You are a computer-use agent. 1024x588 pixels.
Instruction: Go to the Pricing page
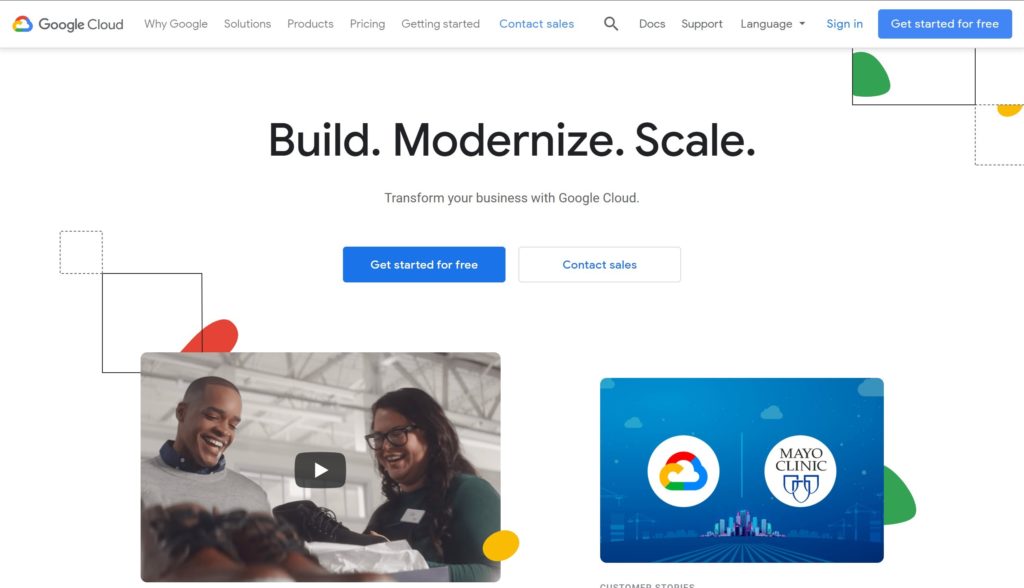pos(367,24)
